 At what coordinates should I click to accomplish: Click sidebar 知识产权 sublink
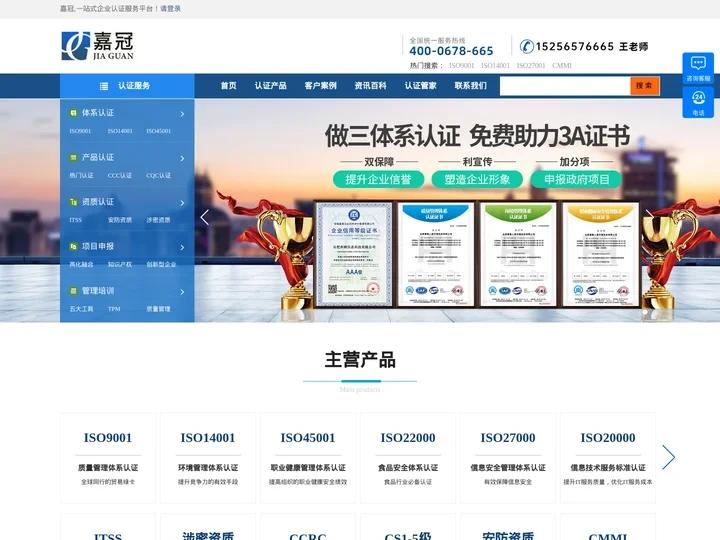tap(120, 264)
